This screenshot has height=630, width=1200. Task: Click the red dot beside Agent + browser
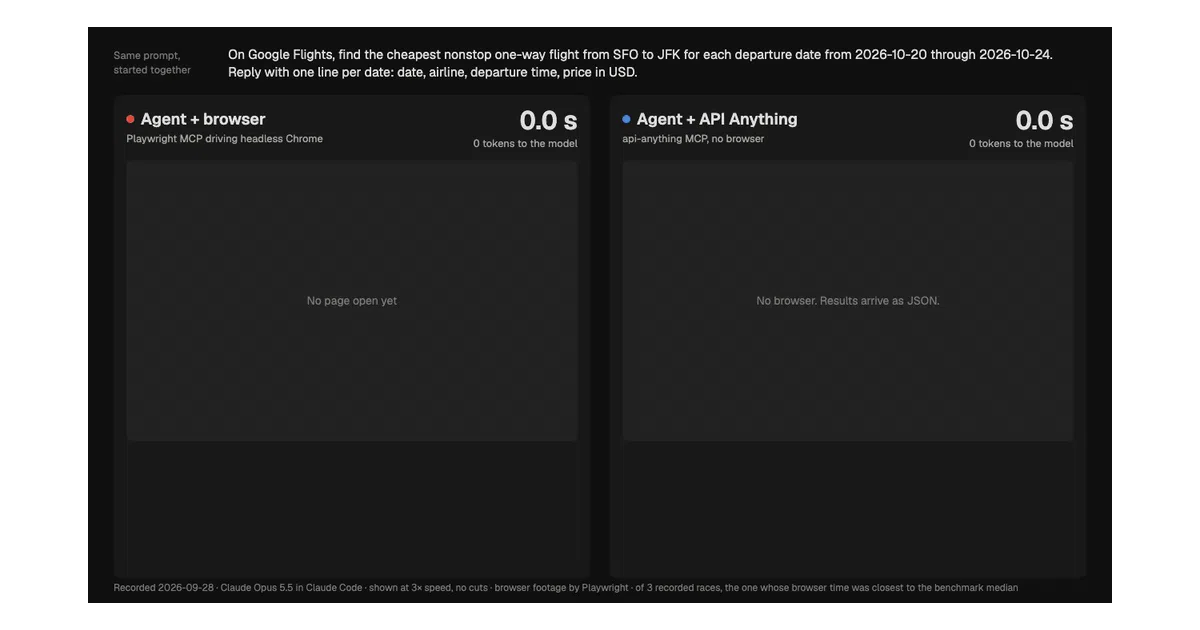[x=130, y=119]
